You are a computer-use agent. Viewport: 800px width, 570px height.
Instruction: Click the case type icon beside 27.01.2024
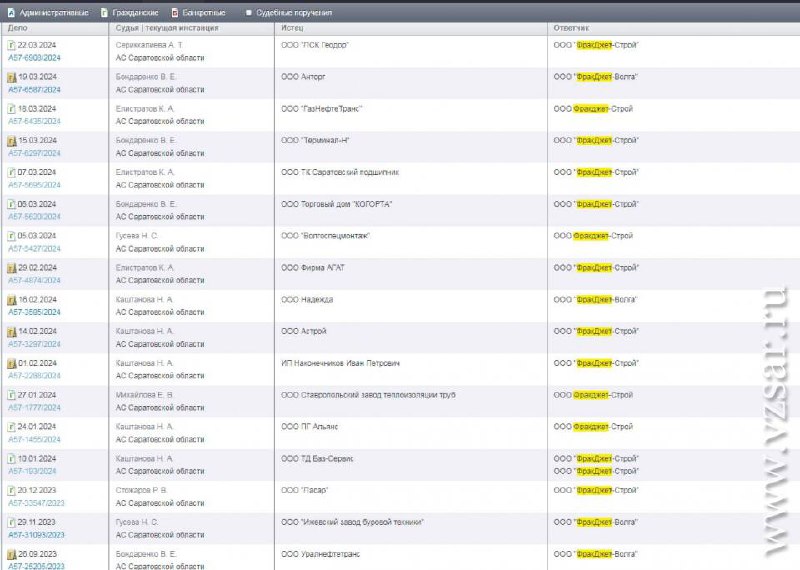point(11,395)
